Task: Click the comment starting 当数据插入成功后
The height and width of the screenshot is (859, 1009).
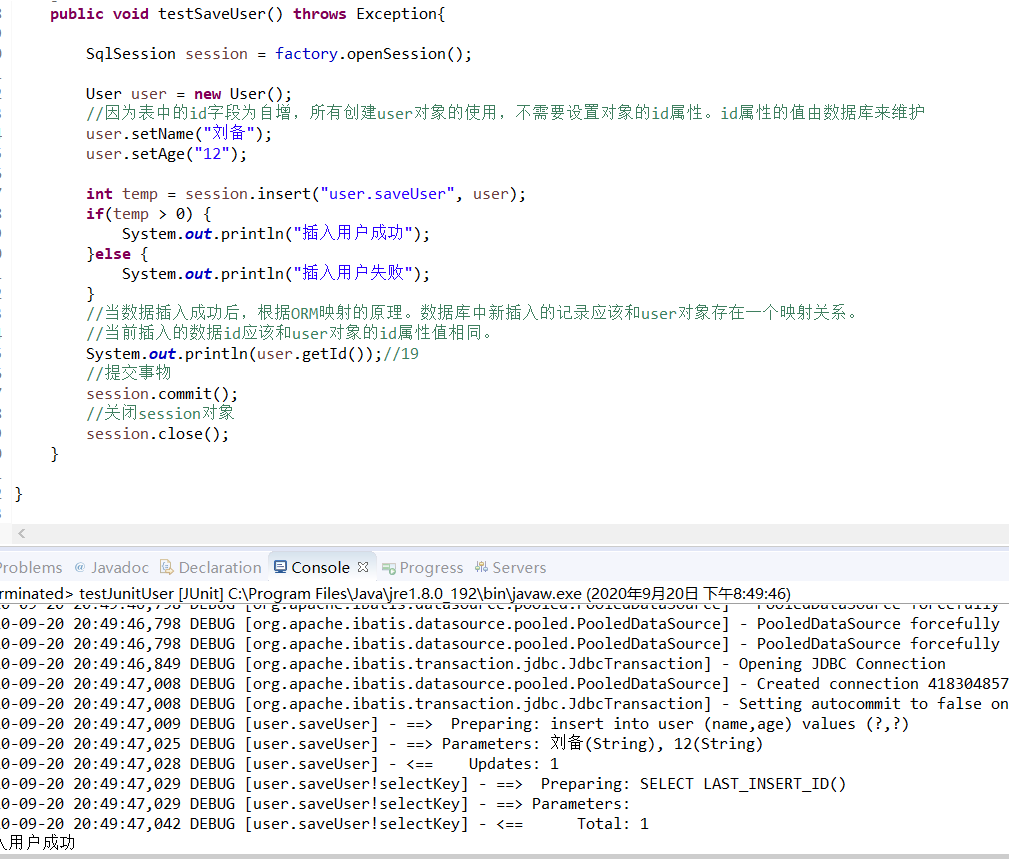Action: coord(472,313)
